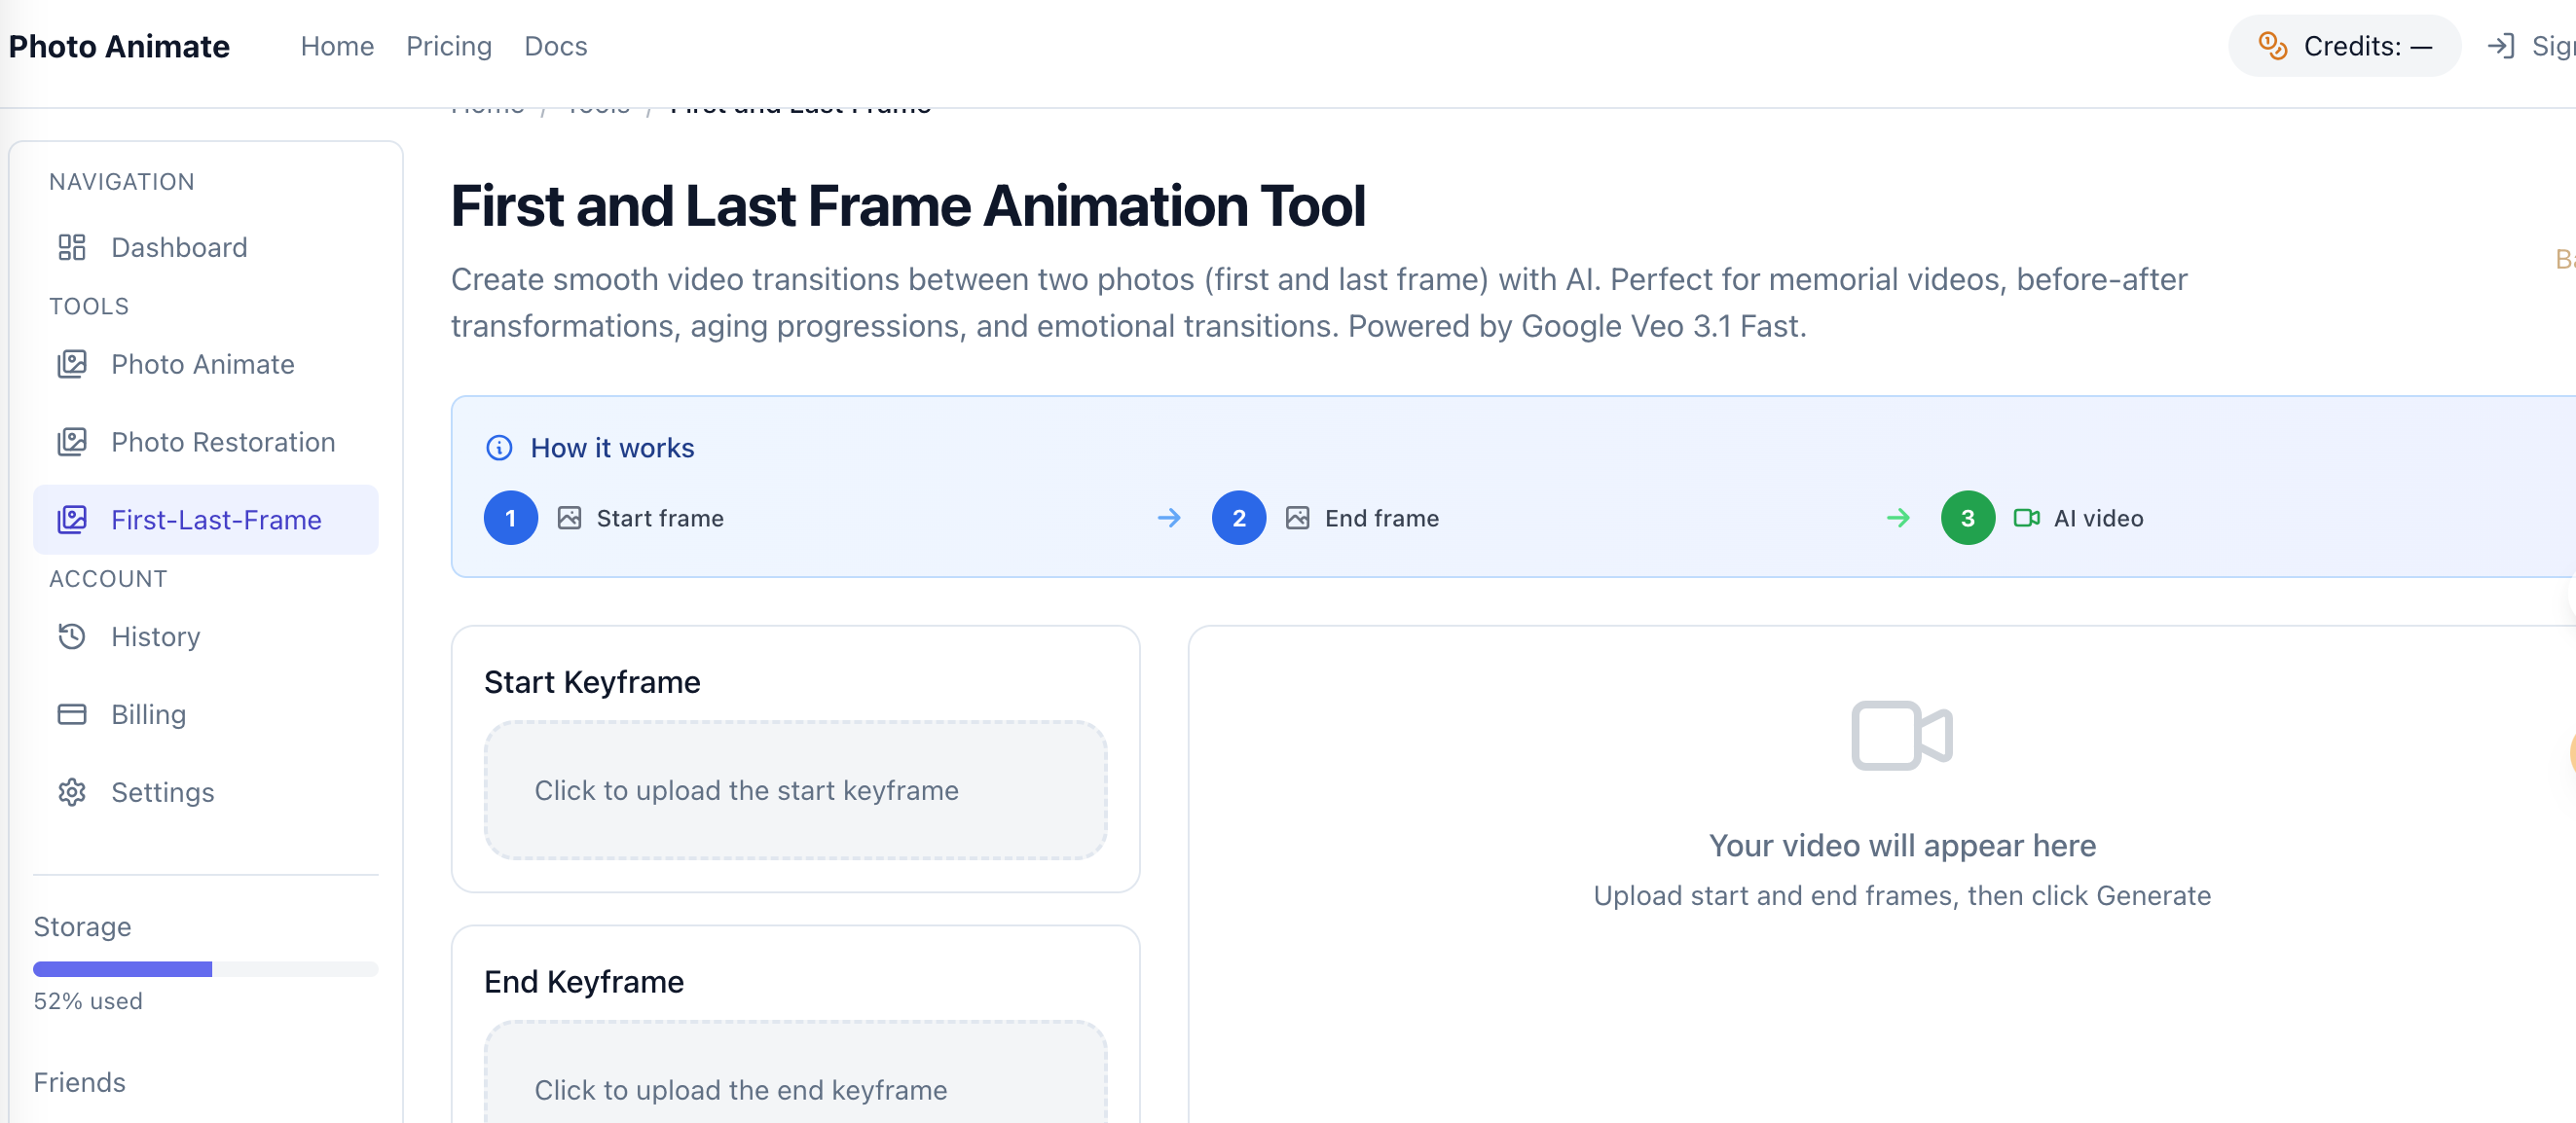Viewport: 2576px width, 1123px height.
Task: Click the Billing card icon
Action: [x=72, y=715]
